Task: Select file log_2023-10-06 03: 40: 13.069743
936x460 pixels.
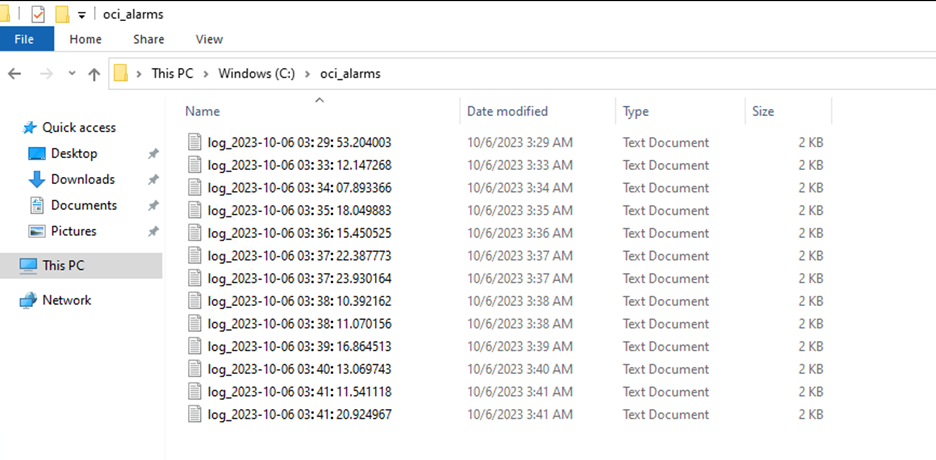Action: click(x=300, y=369)
